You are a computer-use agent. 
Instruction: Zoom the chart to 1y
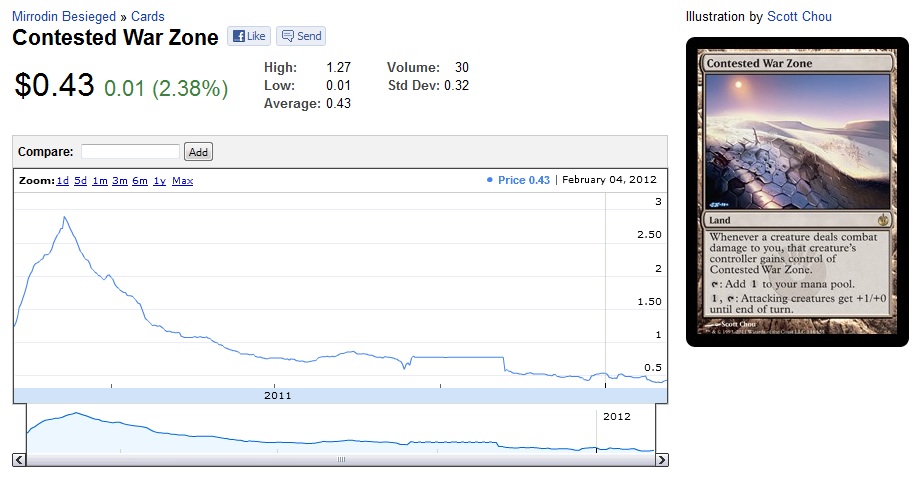(x=159, y=181)
